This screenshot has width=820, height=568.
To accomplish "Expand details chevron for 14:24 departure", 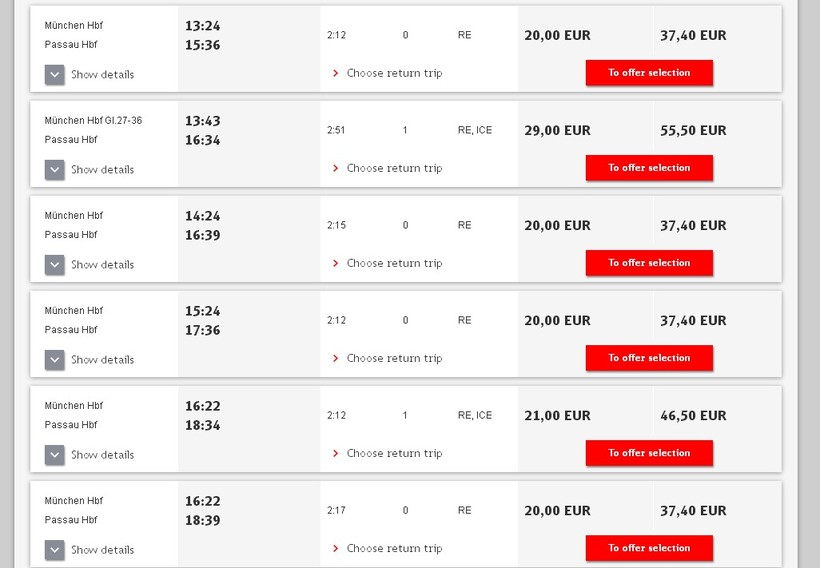I will (x=55, y=265).
